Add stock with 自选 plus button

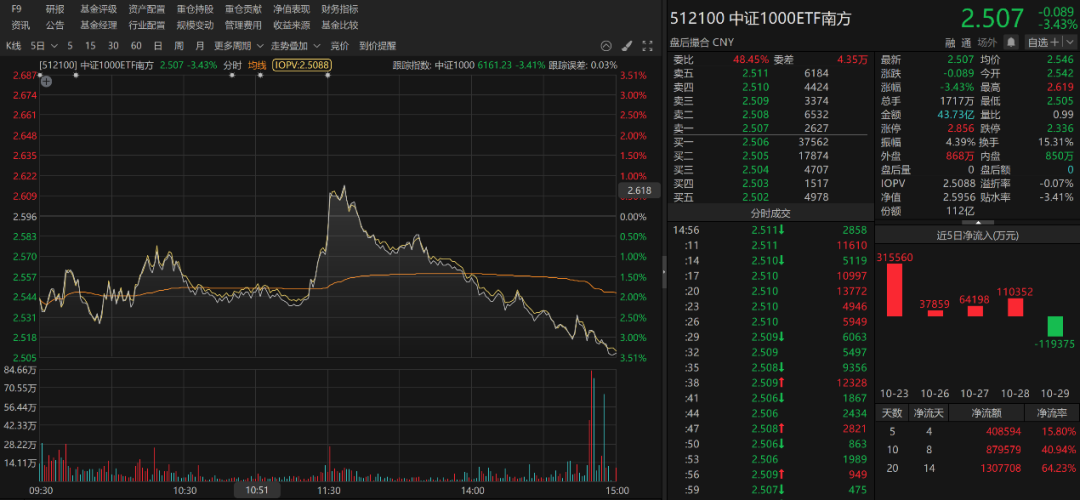(1043, 42)
